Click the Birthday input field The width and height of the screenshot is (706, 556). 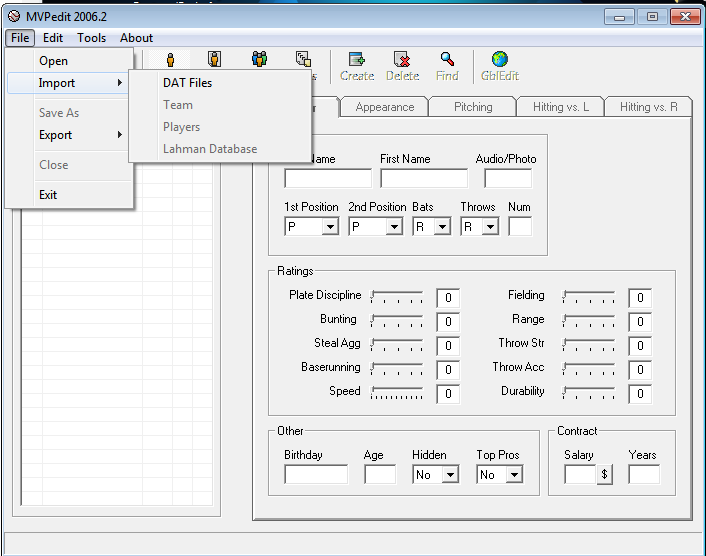tap(316, 475)
